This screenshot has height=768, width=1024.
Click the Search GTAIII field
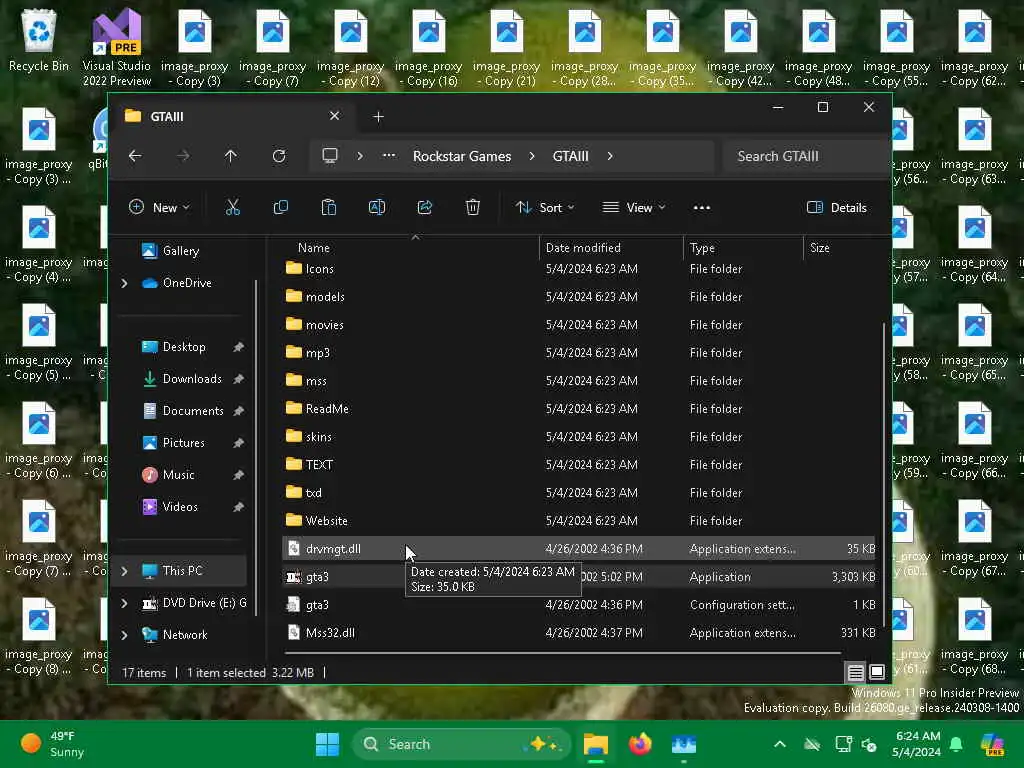[x=806, y=156]
